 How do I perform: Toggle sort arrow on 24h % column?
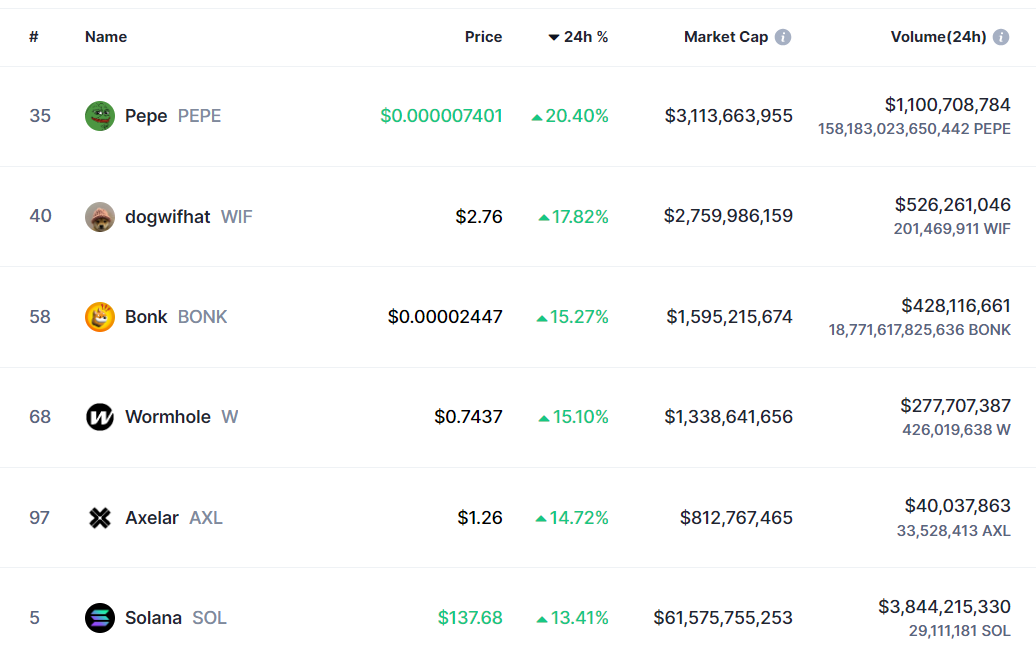pyautogui.click(x=554, y=37)
